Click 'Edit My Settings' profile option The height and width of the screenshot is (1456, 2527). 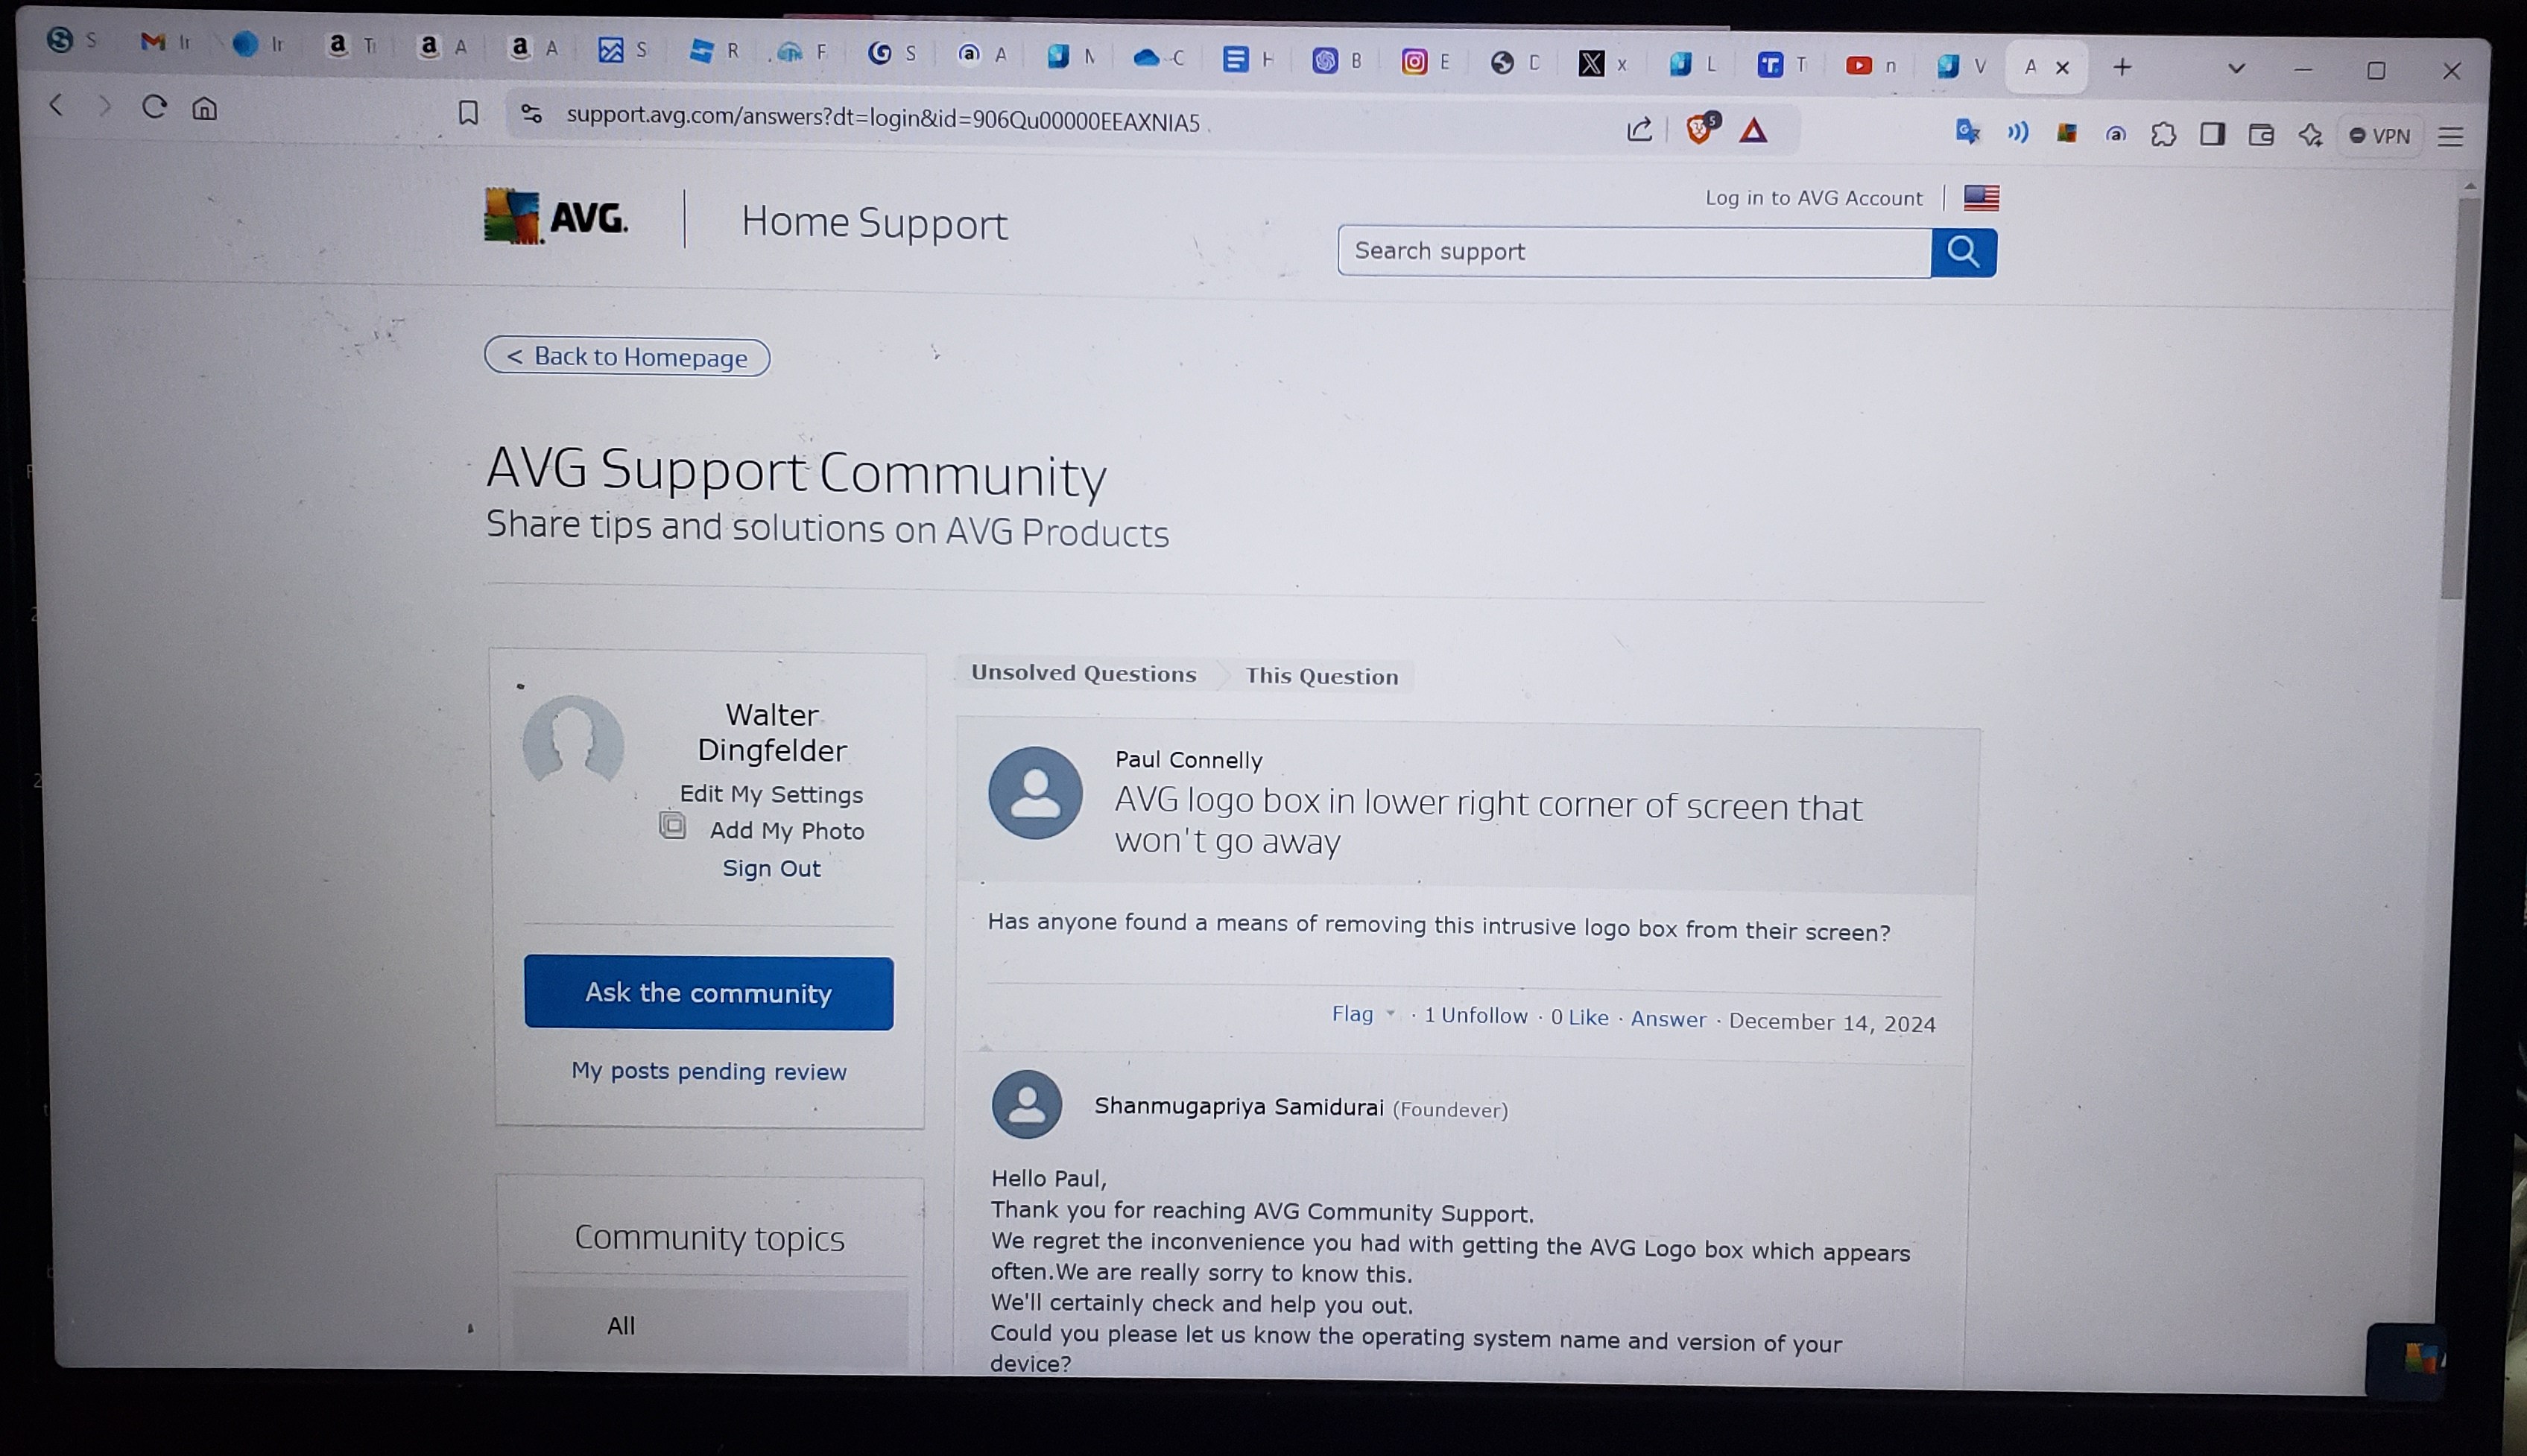(x=771, y=793)
